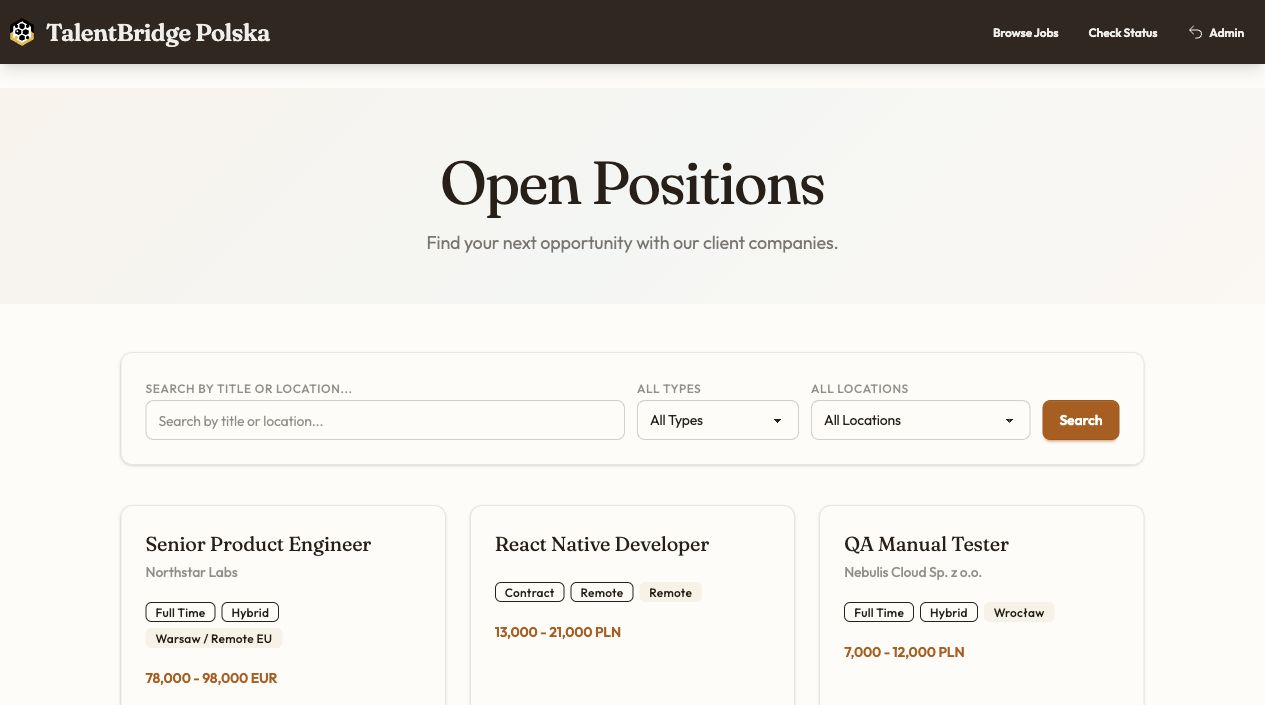Click the Hybrid tag on Senior Product Engineer
This screenshot has height=705, width=1265.
[x=250, y=612]
